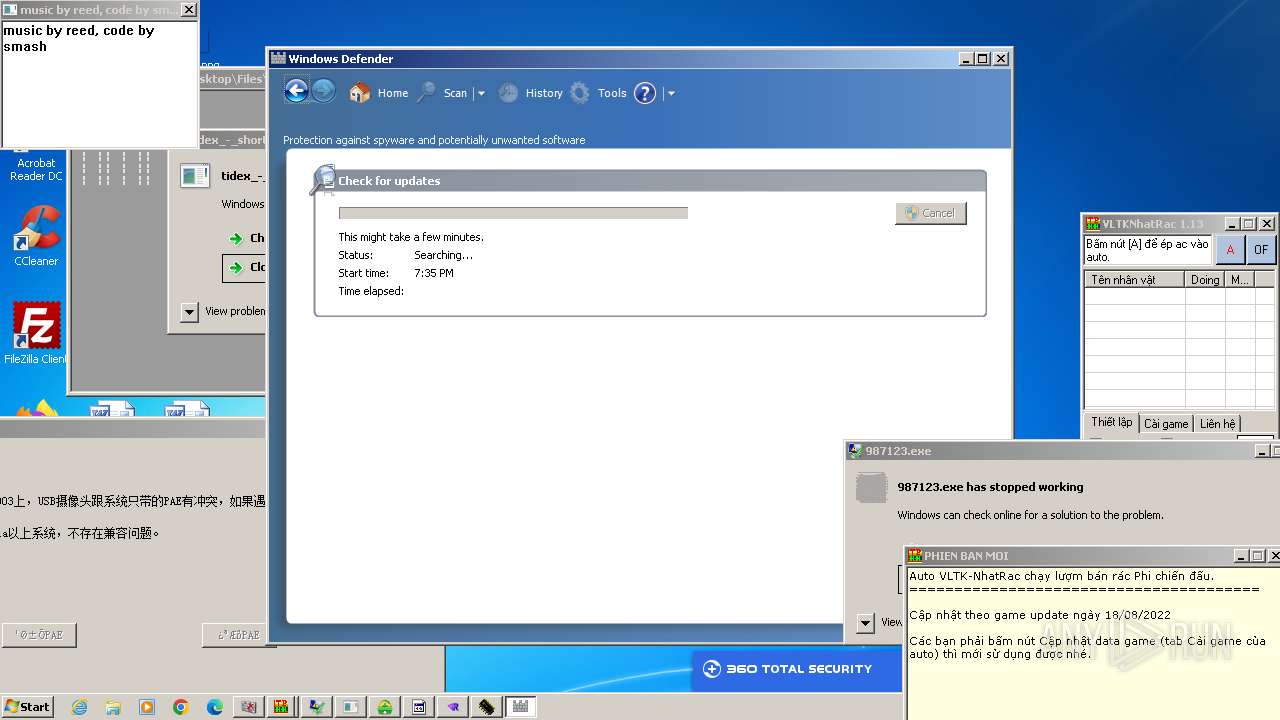Click the forward arrow in Windows Defender
This screenshot has width=1280, height=720.
point(323,91)
